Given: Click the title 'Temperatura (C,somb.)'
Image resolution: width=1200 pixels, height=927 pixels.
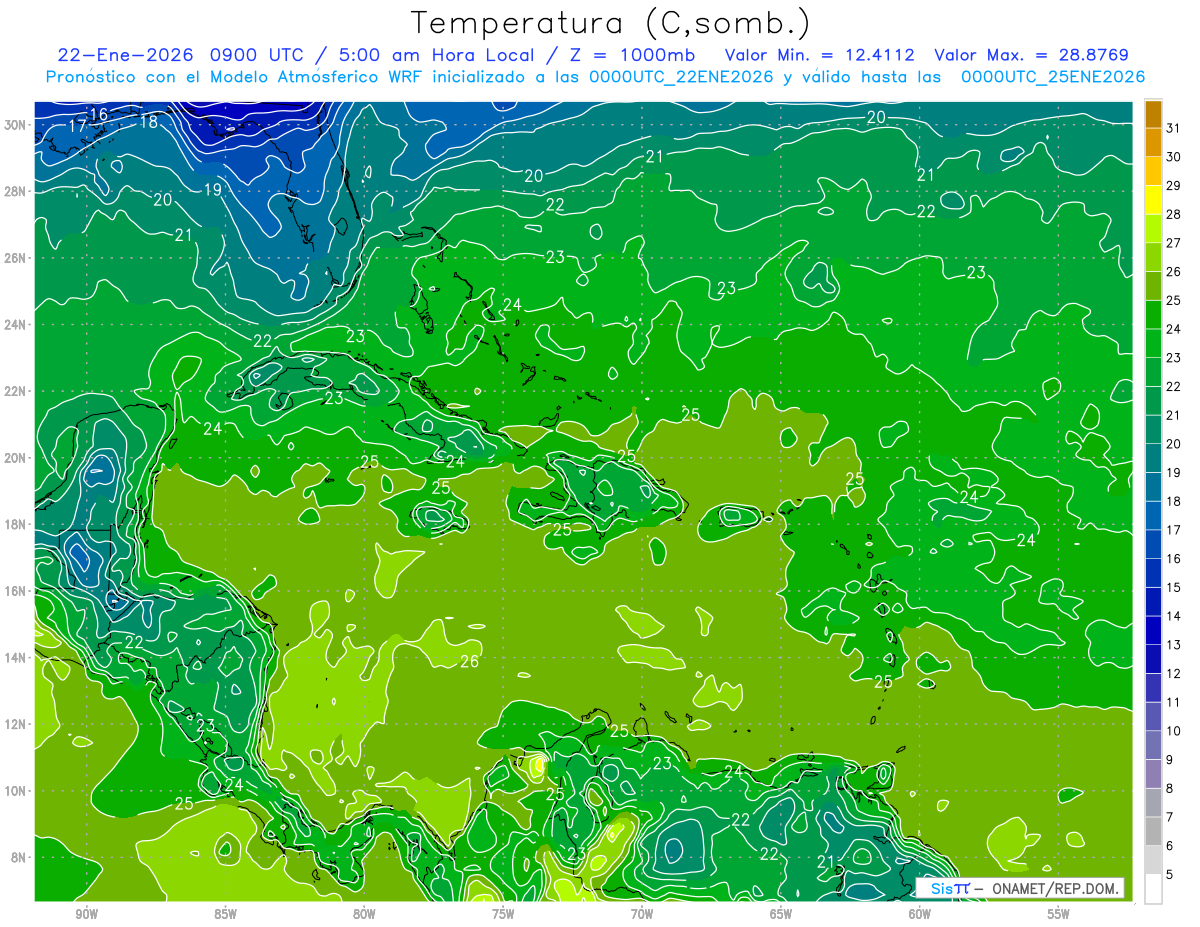Looking at the screenshot, I should click(x=611, y=23).
